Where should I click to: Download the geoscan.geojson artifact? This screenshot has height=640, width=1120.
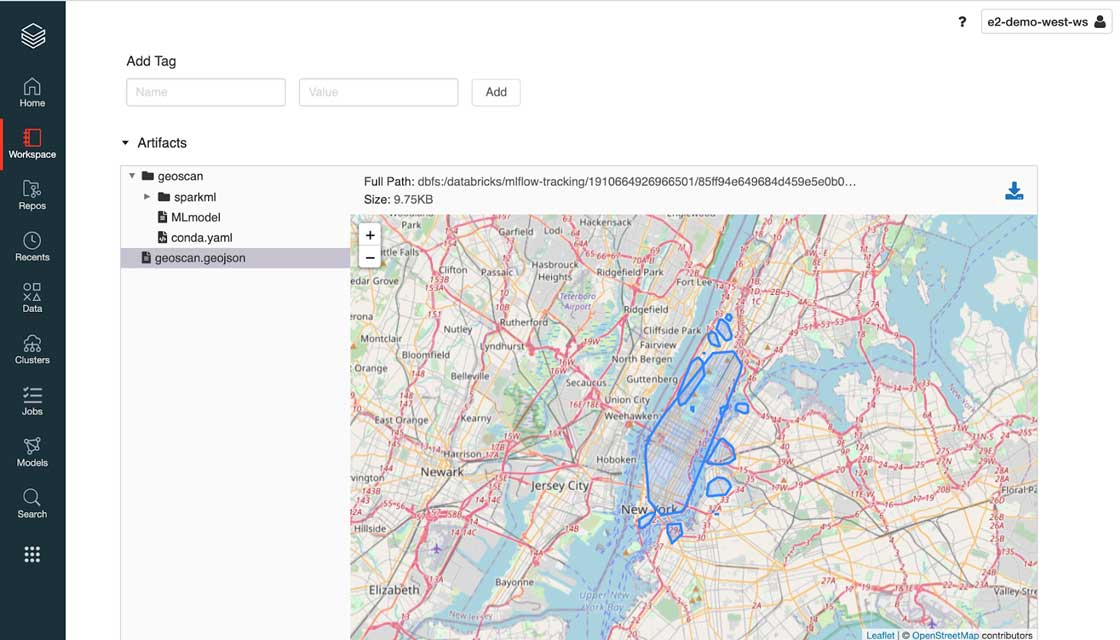(x=1014, y=191)
